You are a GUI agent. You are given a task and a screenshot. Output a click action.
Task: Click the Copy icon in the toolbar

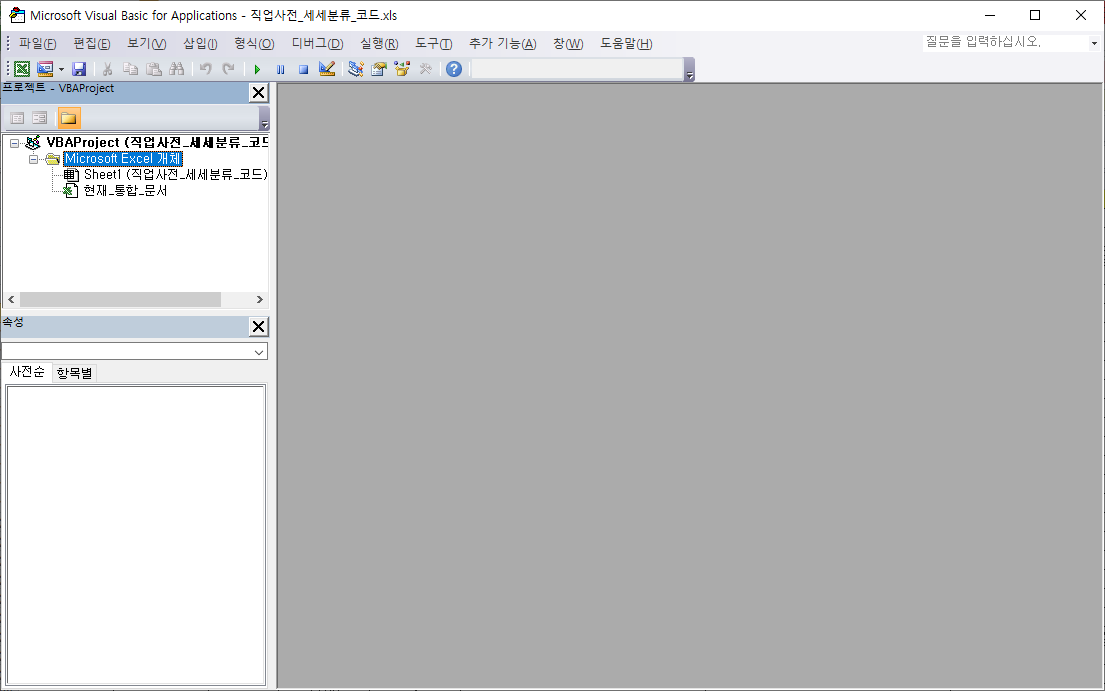[x=130, y=69]
